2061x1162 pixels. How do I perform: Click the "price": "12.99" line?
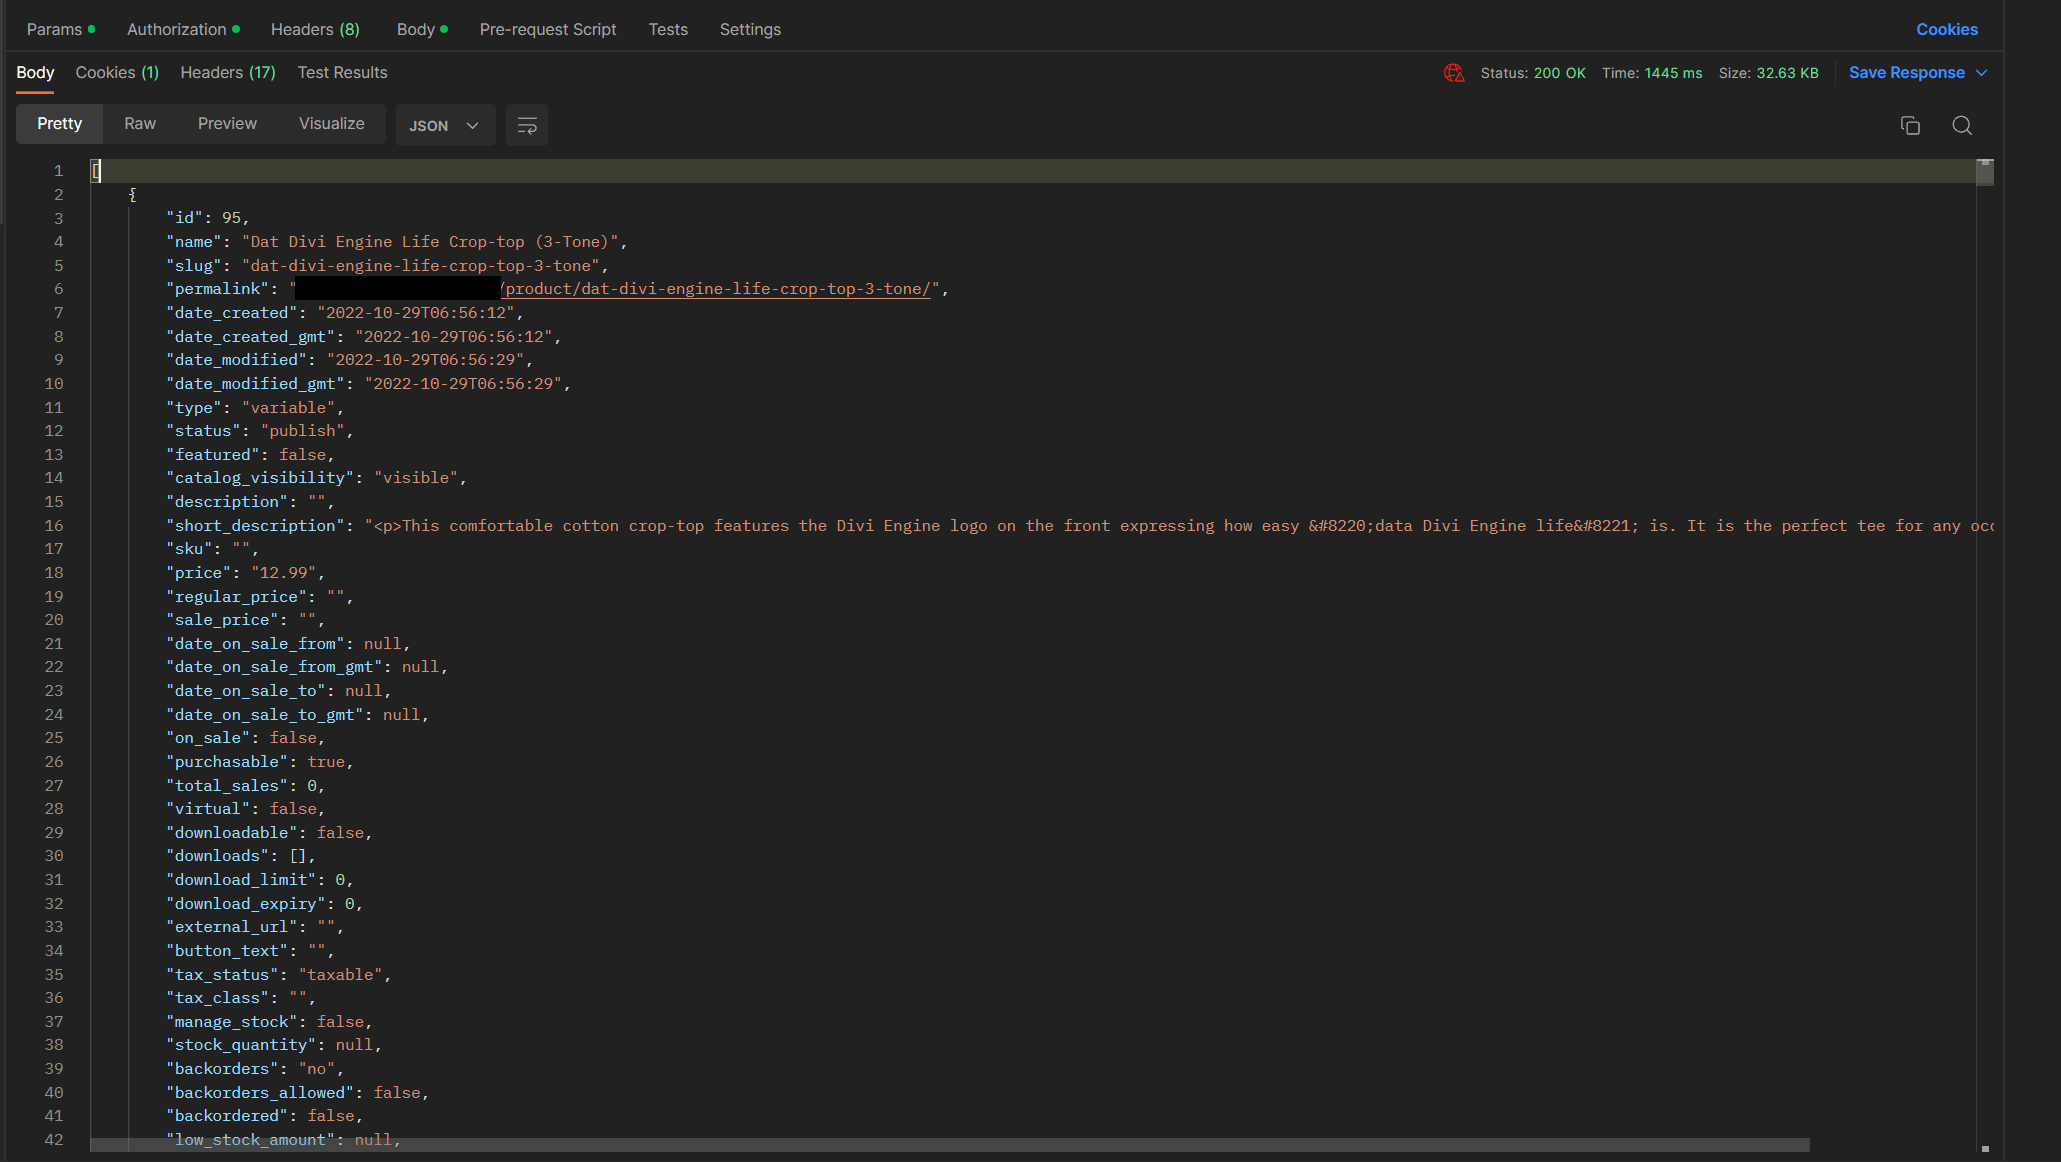click(245, 573)
